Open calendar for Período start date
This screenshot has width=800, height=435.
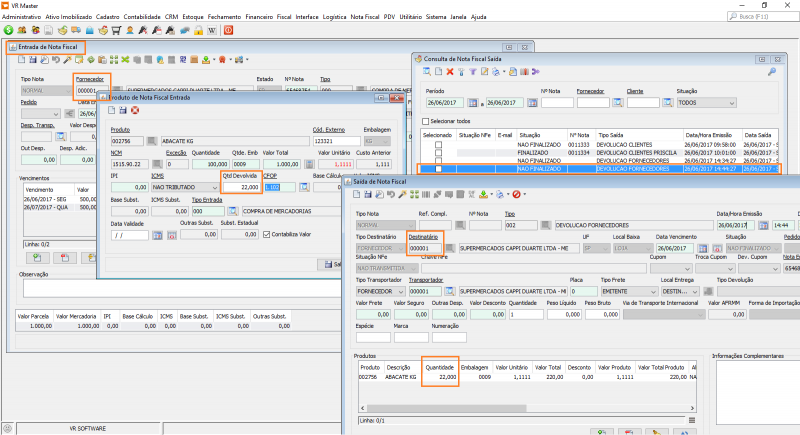(x=472, y=103)
